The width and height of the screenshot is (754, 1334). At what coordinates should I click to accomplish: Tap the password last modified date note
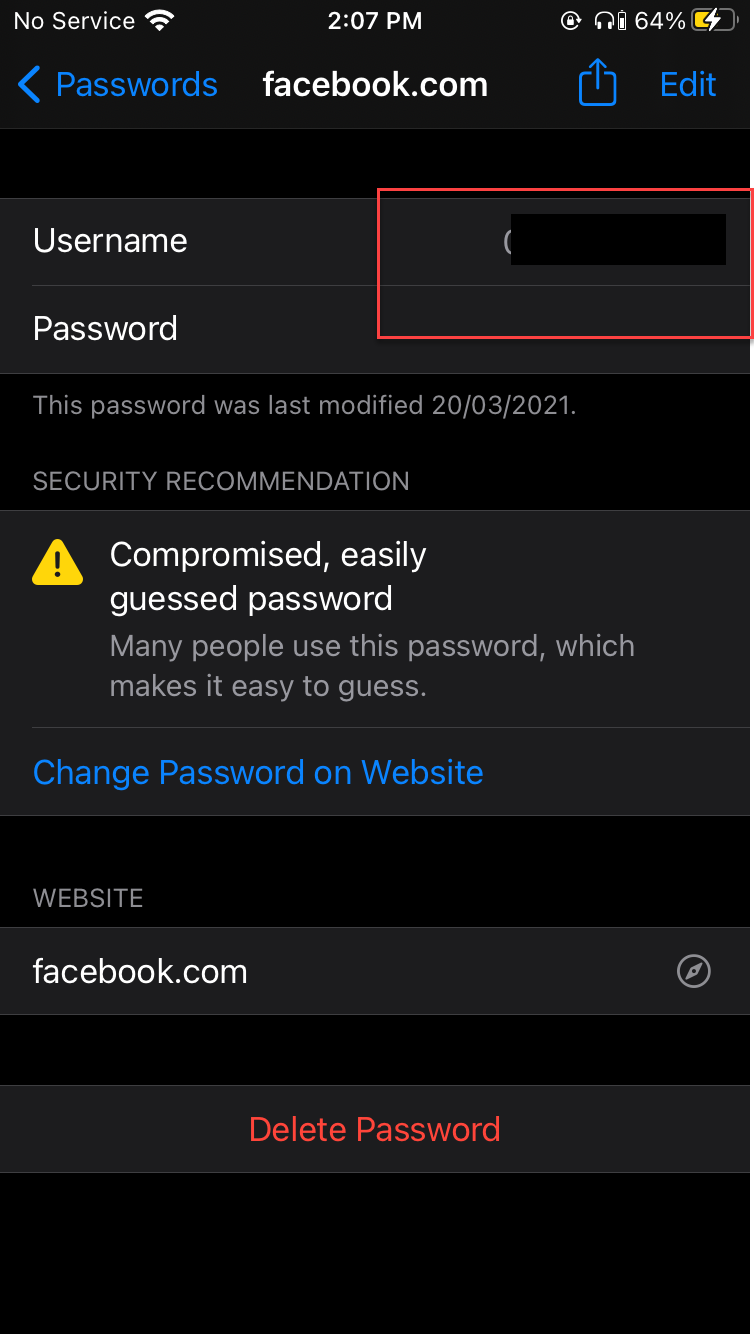tap(305, 405)
